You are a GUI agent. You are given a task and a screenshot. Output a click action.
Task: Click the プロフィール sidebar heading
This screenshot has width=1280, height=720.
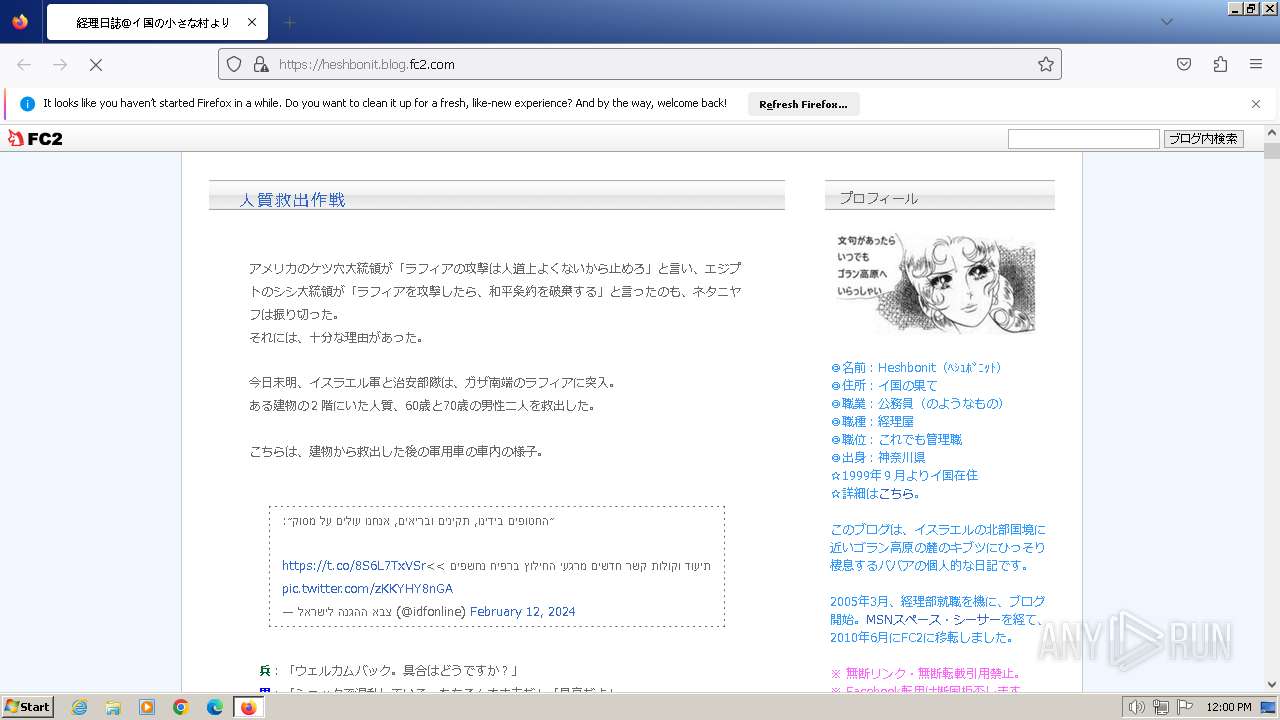click(879, 198)
